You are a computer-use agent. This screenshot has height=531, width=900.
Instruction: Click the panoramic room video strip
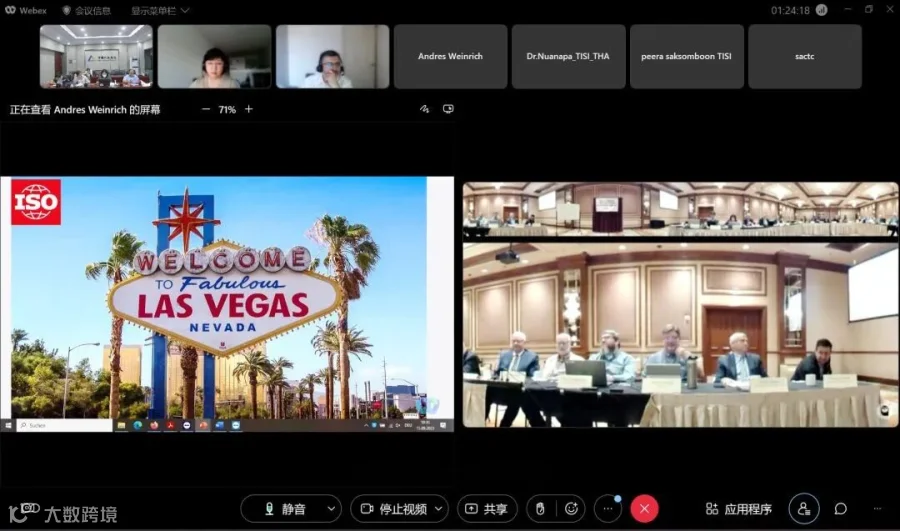[x=681, y=209]
